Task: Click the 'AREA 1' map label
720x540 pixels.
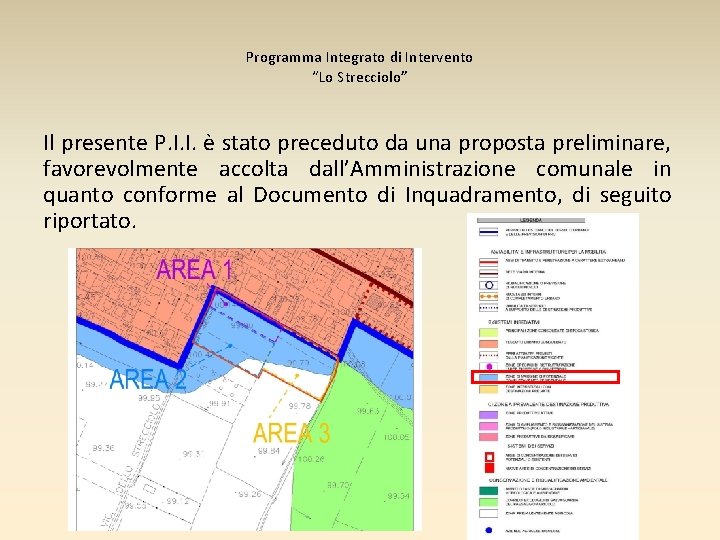Action: tap(195, 270)
